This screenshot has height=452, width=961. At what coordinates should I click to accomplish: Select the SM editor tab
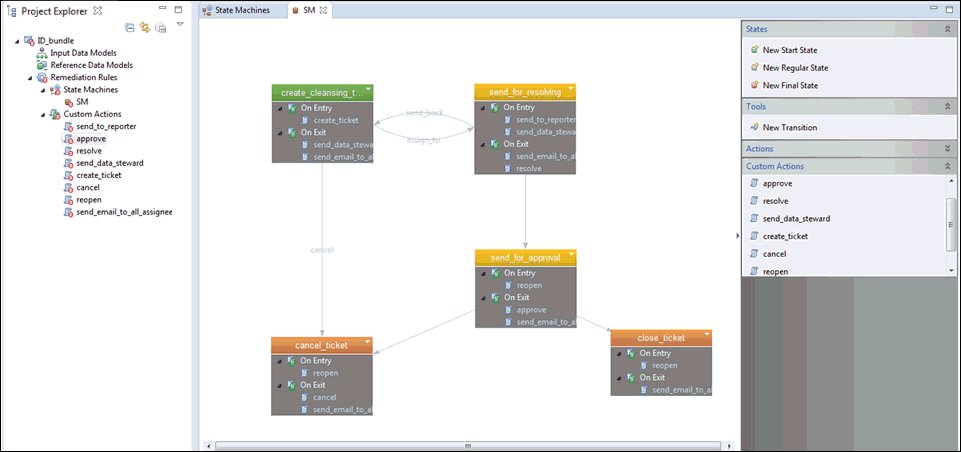click(x=309, y=10)
